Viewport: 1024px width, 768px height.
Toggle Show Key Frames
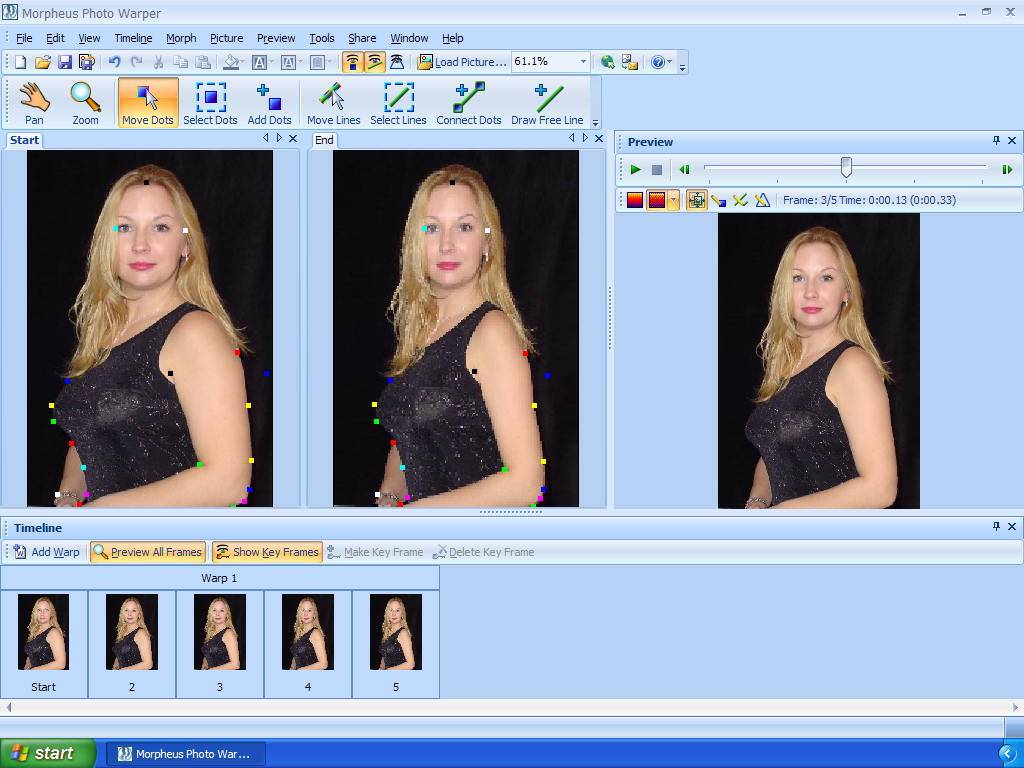267,552
